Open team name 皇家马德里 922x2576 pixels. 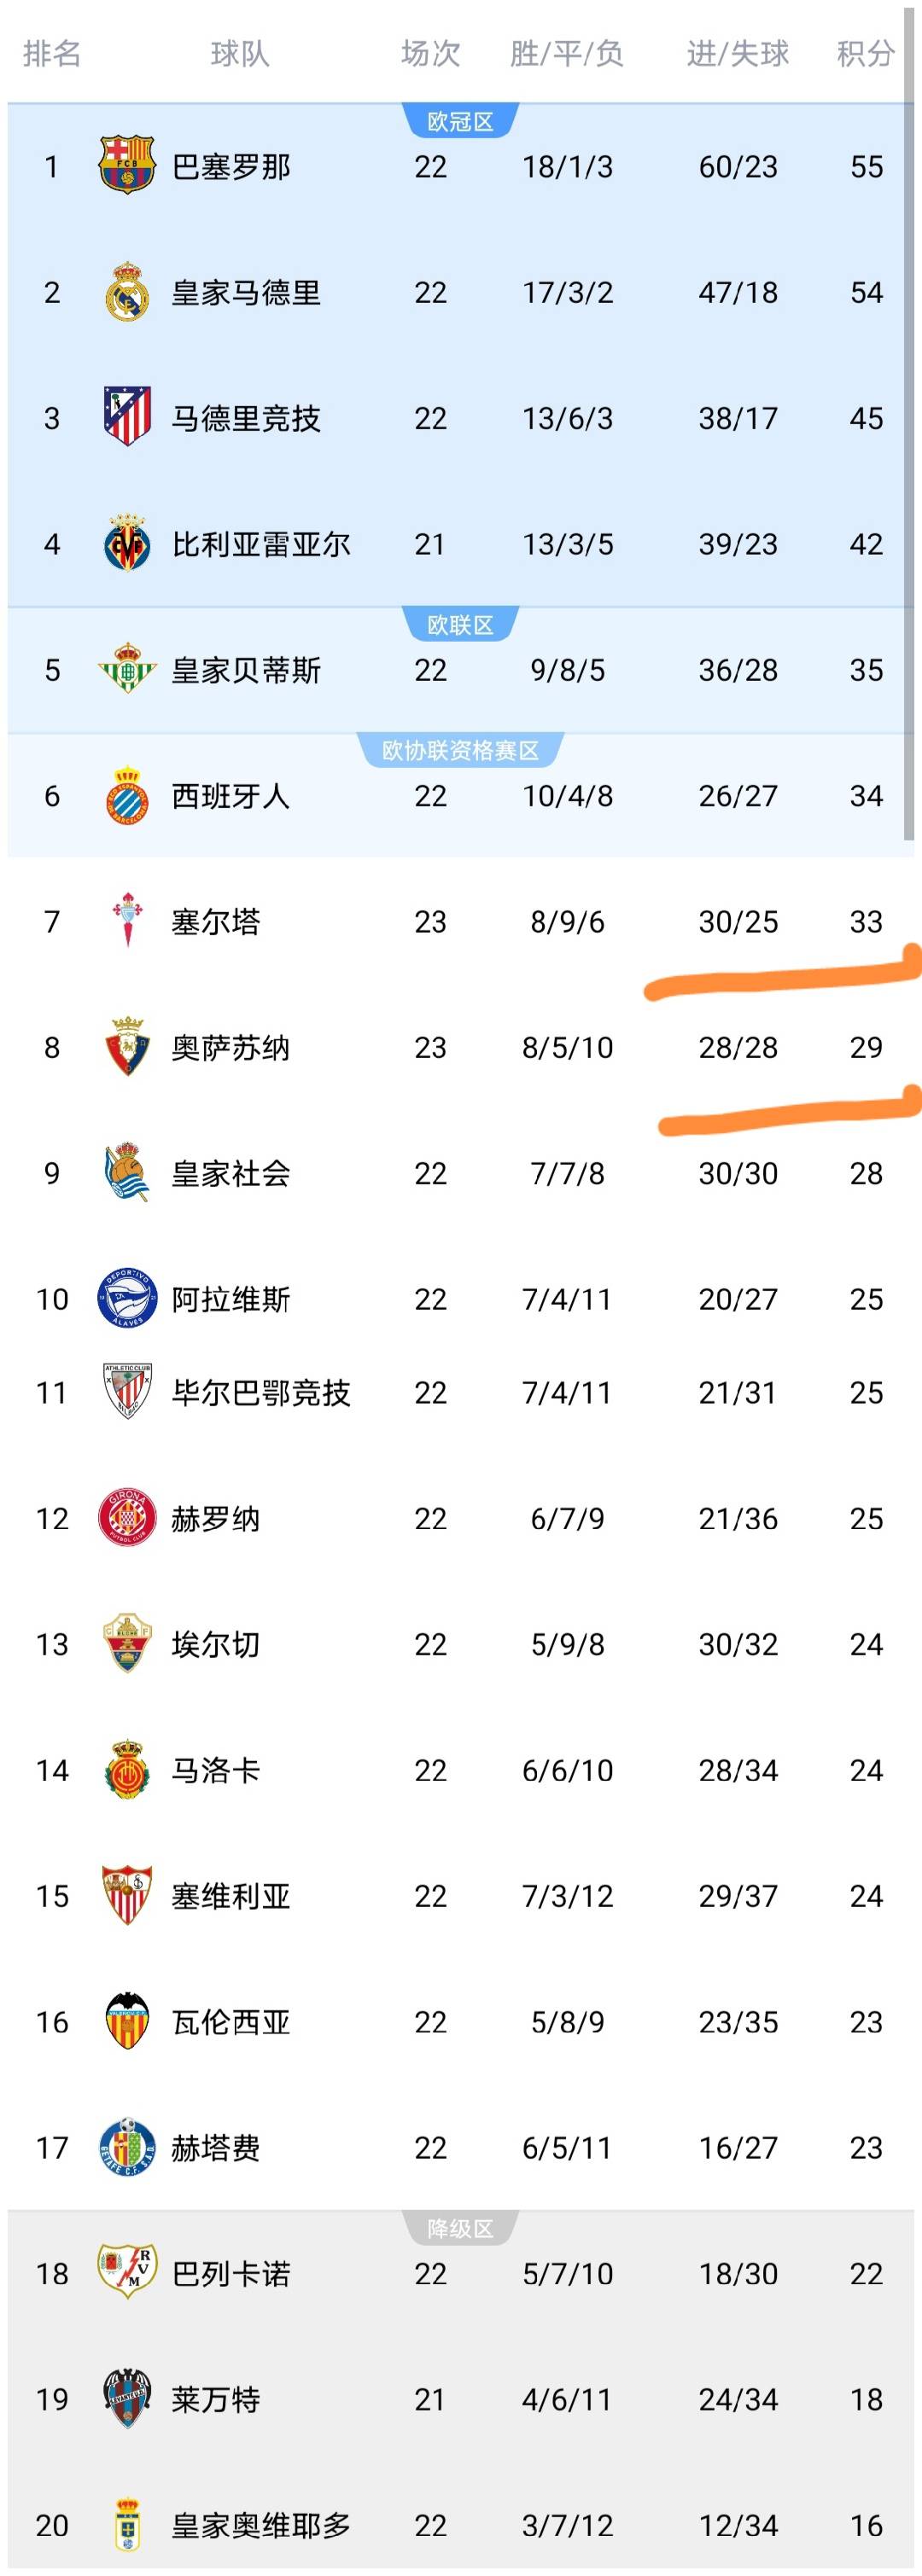point(246,293)
